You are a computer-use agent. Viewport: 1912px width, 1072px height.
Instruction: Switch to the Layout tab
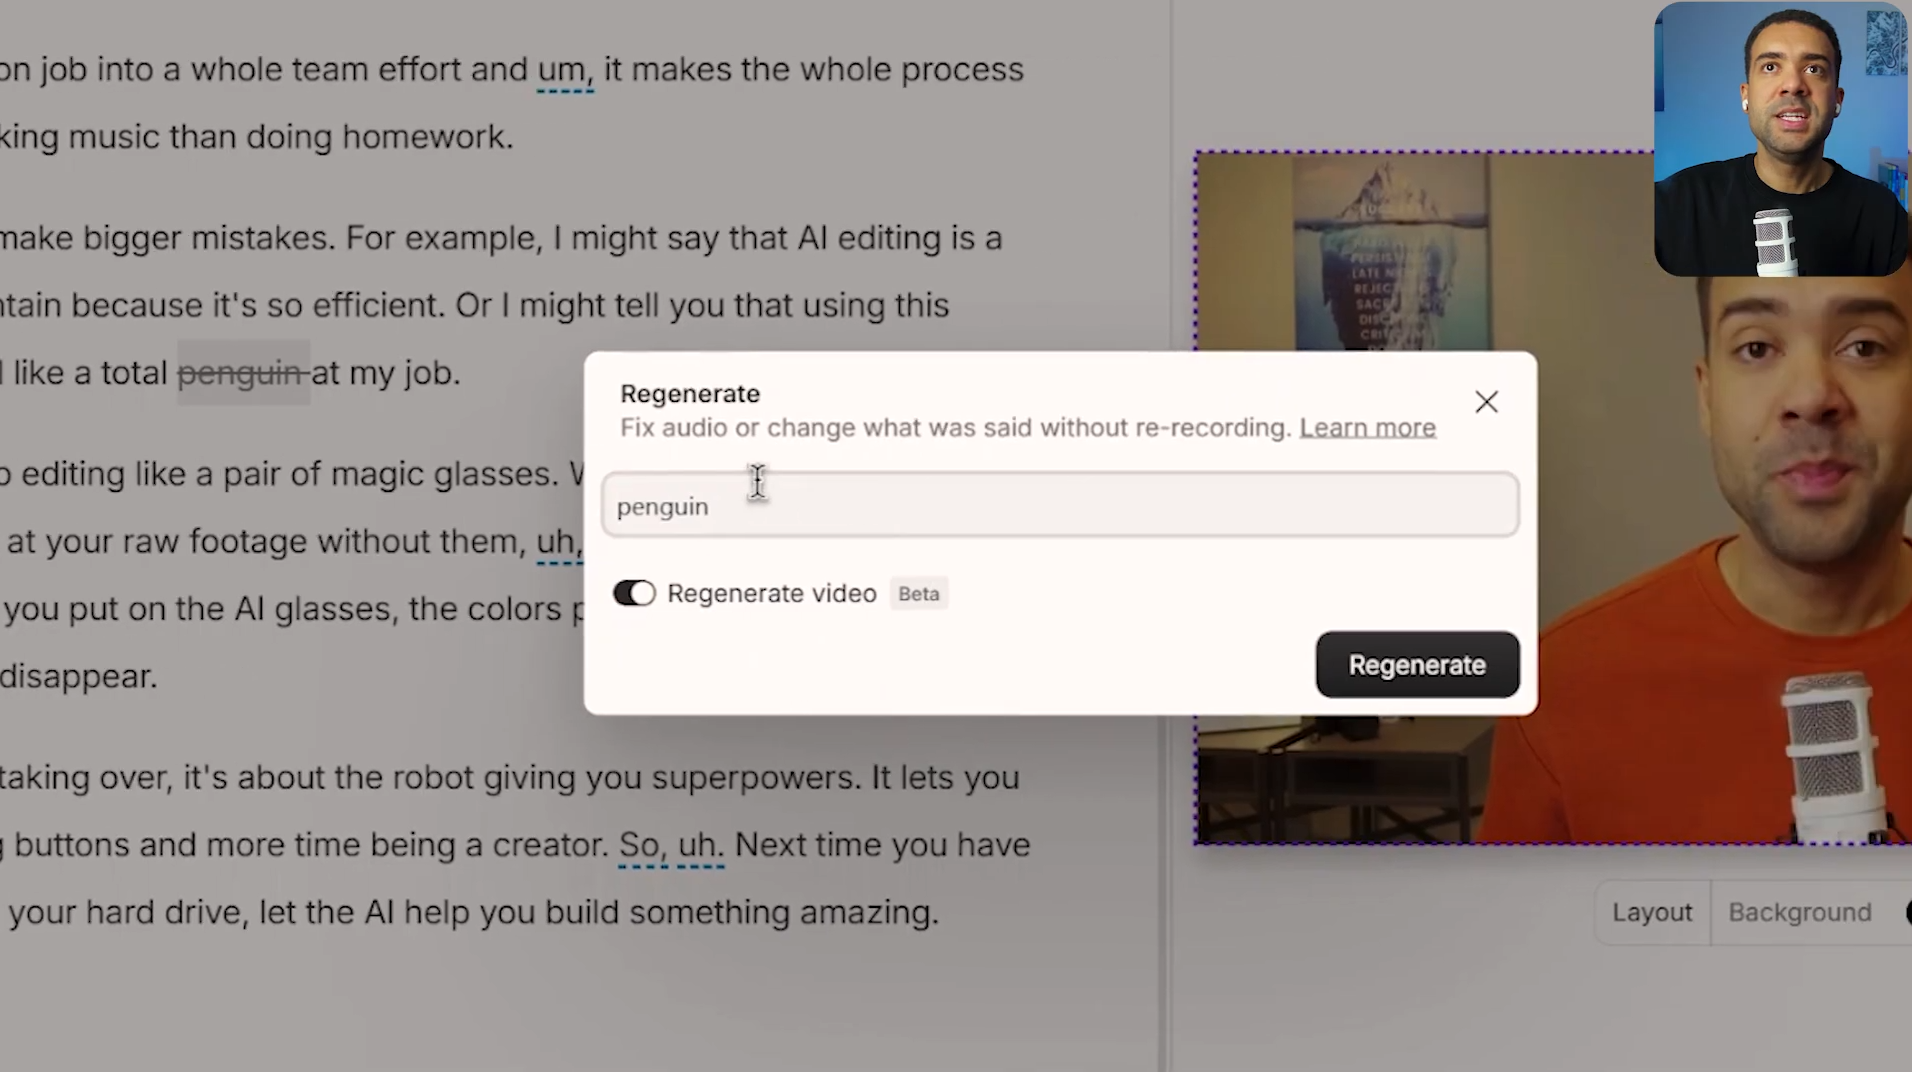pos(1651,912)
